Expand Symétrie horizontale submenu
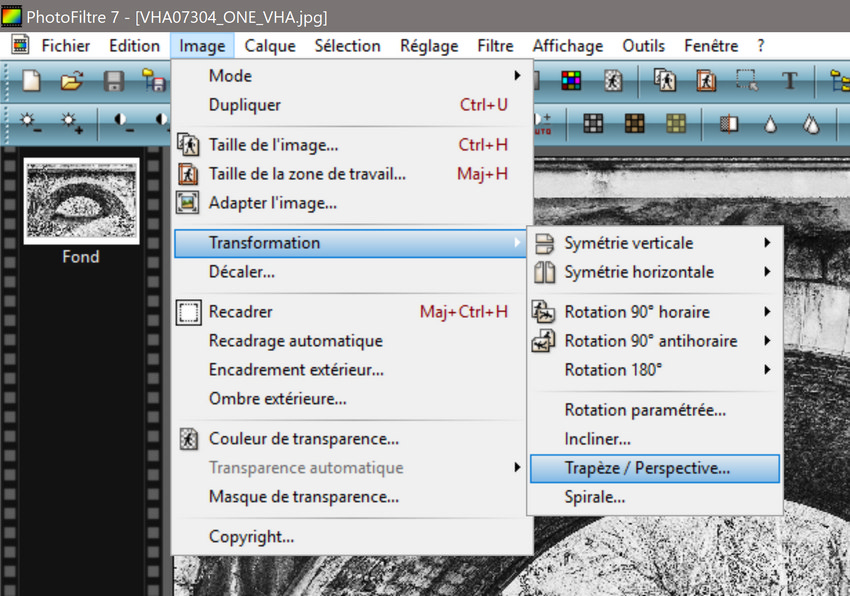This screenshot has width=850, height=596. 655,272
